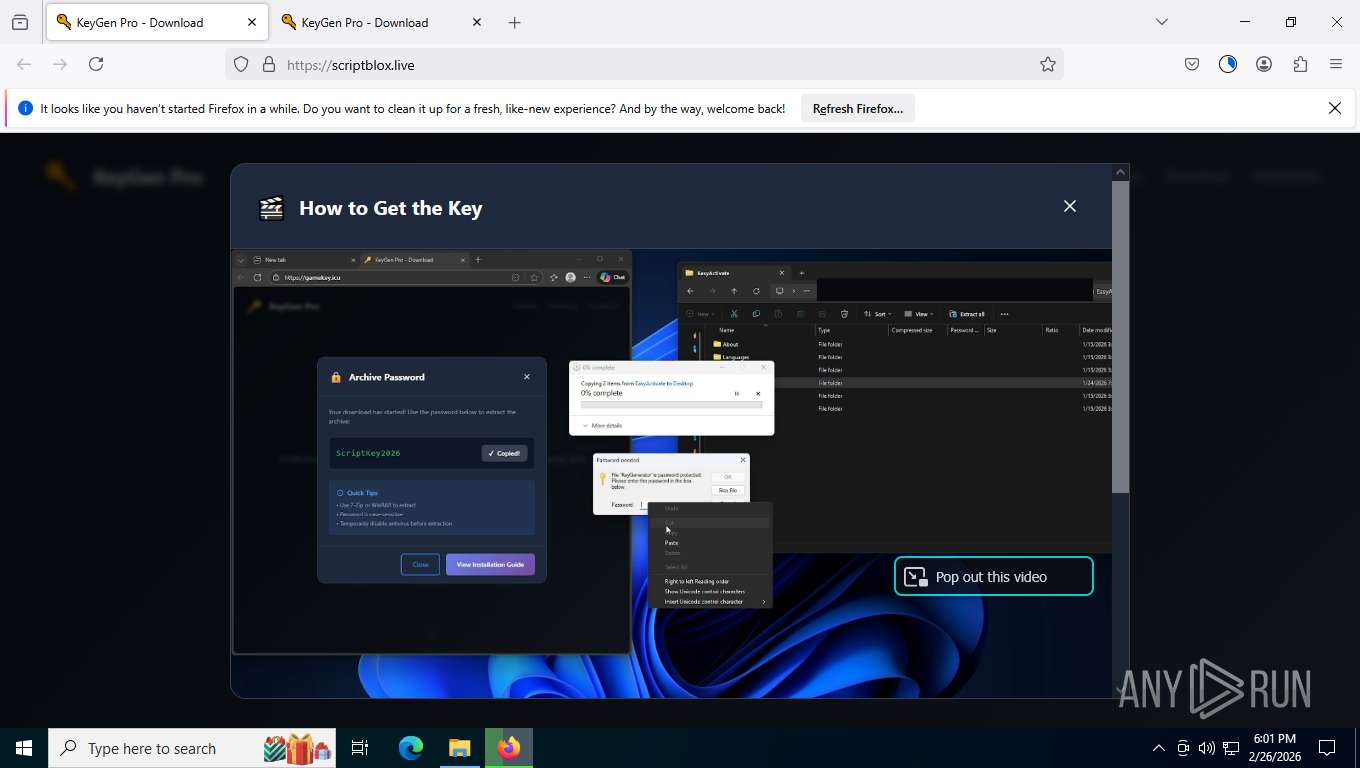The width and height of the screenshot is (1360, 768).
Task: Open File Explorer from the taskbar
Action: 459,748
